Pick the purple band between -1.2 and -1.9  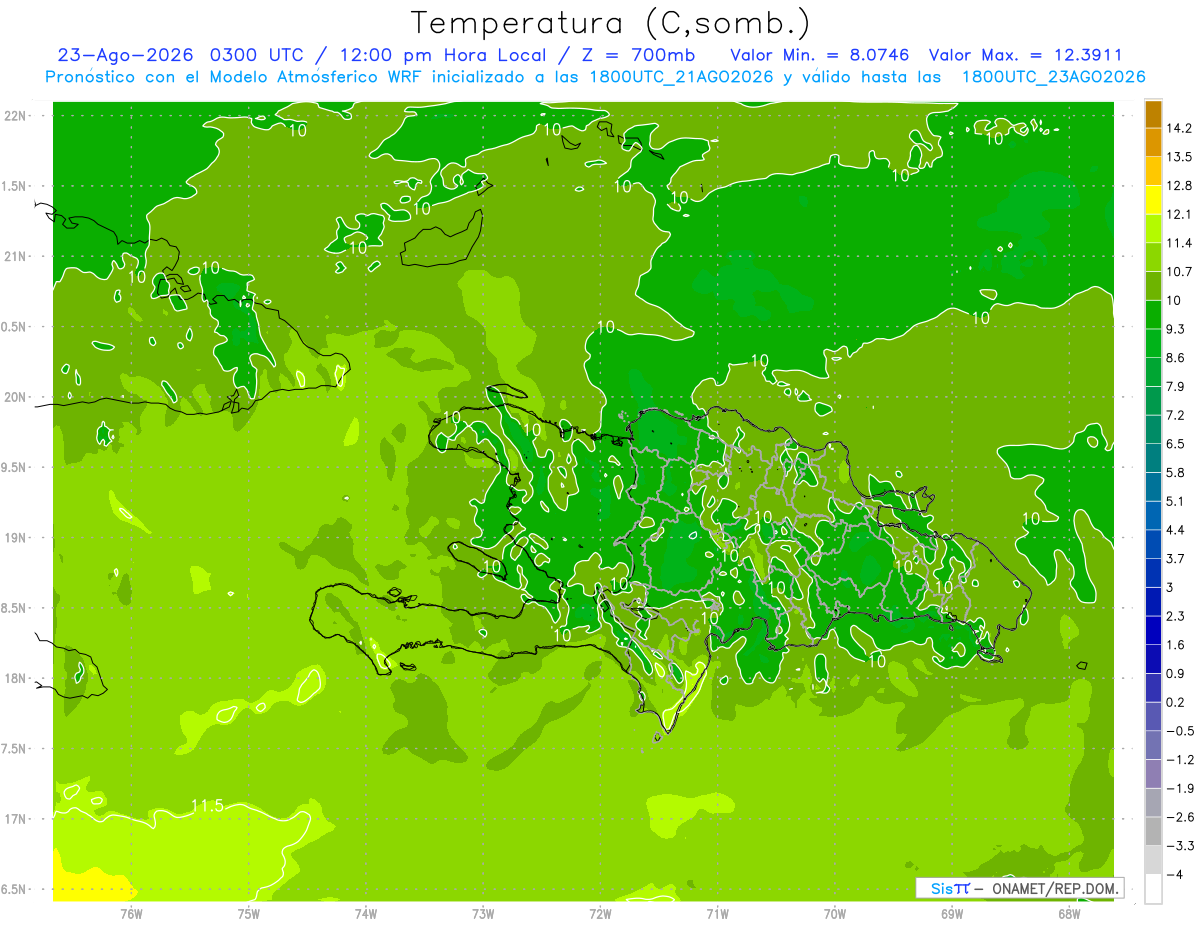click(x=1153, y=774)
